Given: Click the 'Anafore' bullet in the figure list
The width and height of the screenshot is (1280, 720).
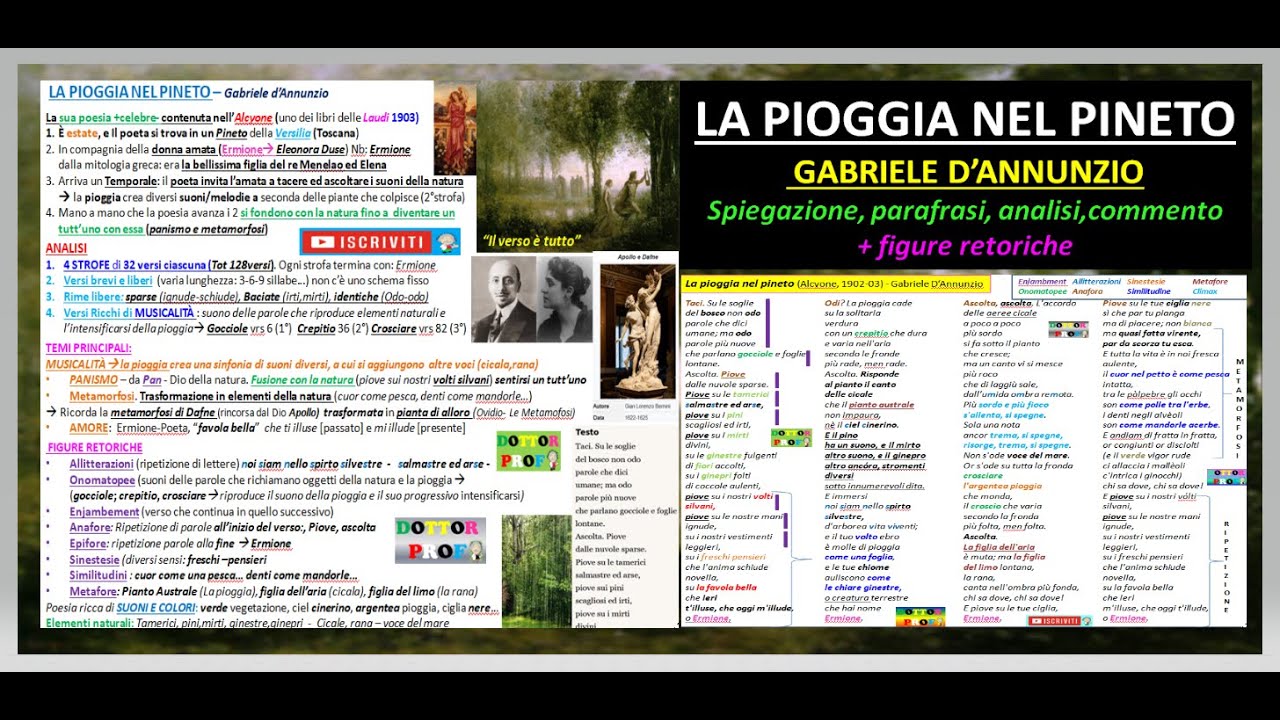Looking at the screenshot, I should click(x=92, y=527).
